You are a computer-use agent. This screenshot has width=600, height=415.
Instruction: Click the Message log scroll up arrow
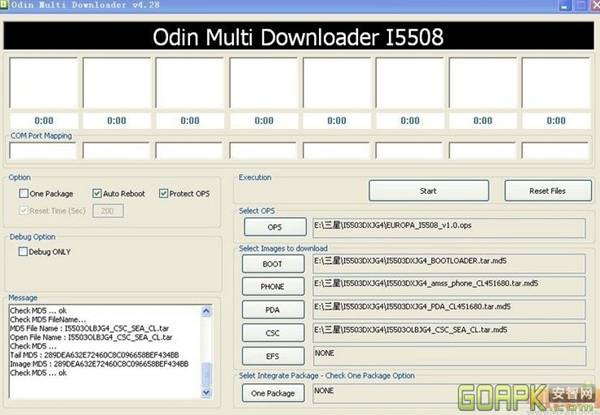(206, 311)
